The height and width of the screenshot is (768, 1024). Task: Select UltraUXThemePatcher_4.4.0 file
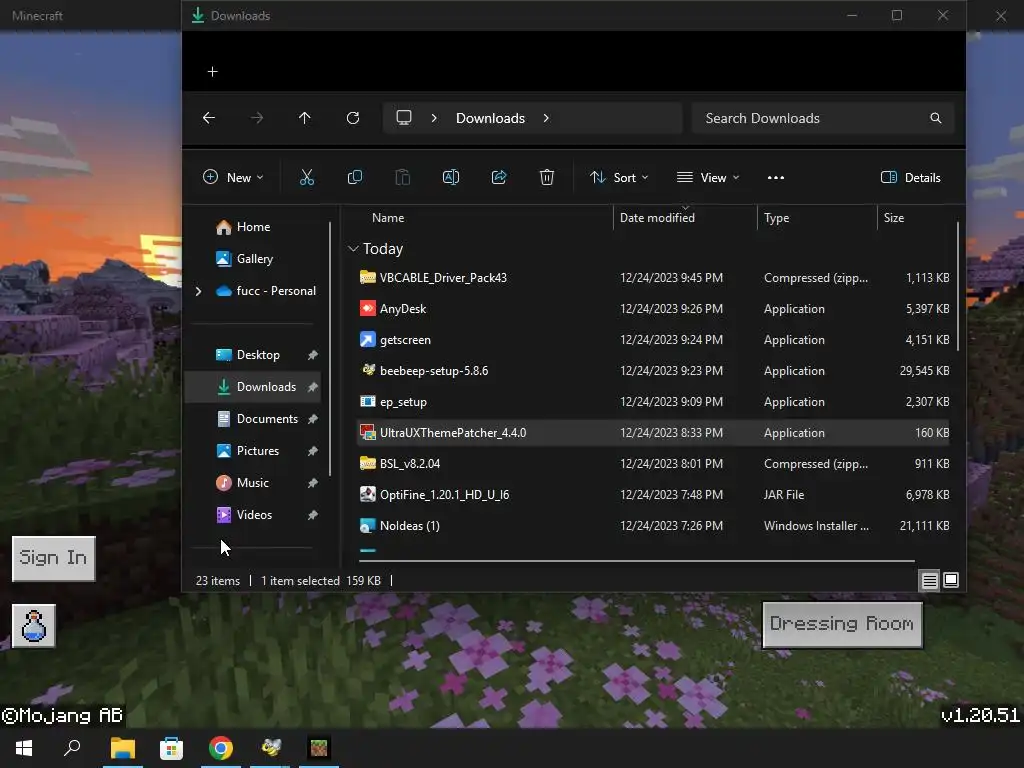pos(653,432)
